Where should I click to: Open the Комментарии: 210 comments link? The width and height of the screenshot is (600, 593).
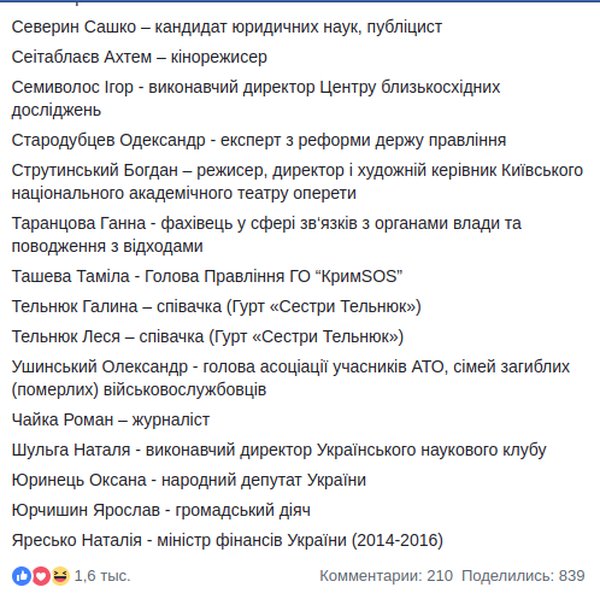pyautogui.click(x=386, y=576)
